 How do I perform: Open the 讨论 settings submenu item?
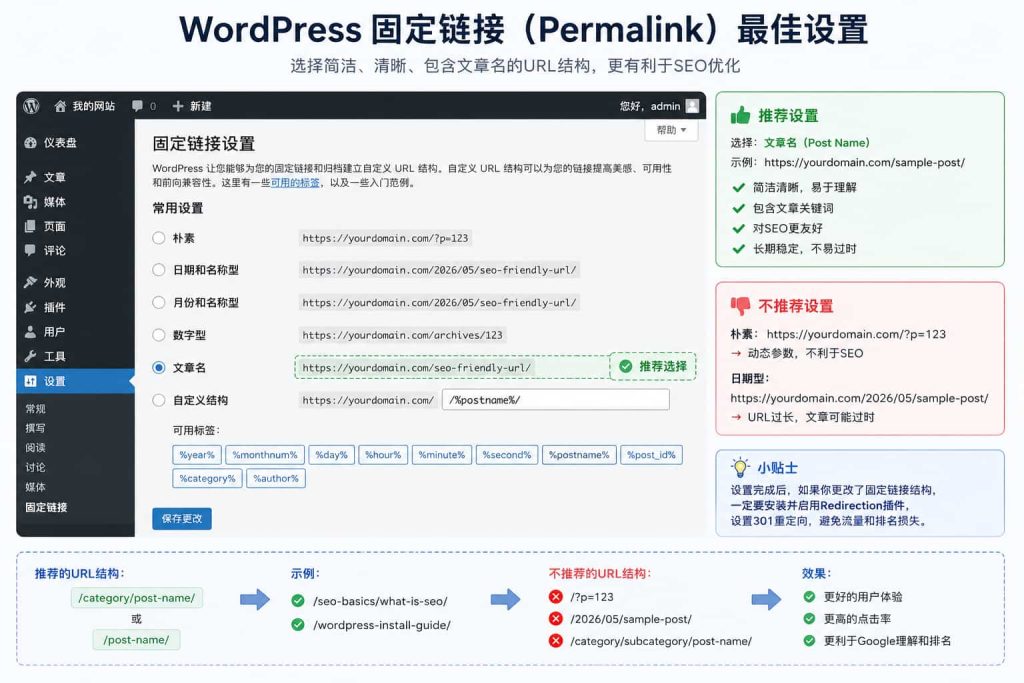coord(35,468)
